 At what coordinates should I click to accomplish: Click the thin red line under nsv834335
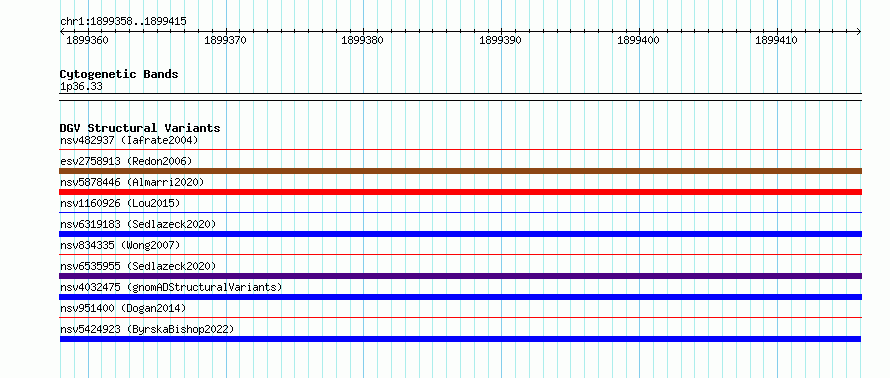(x=460, y=255)
